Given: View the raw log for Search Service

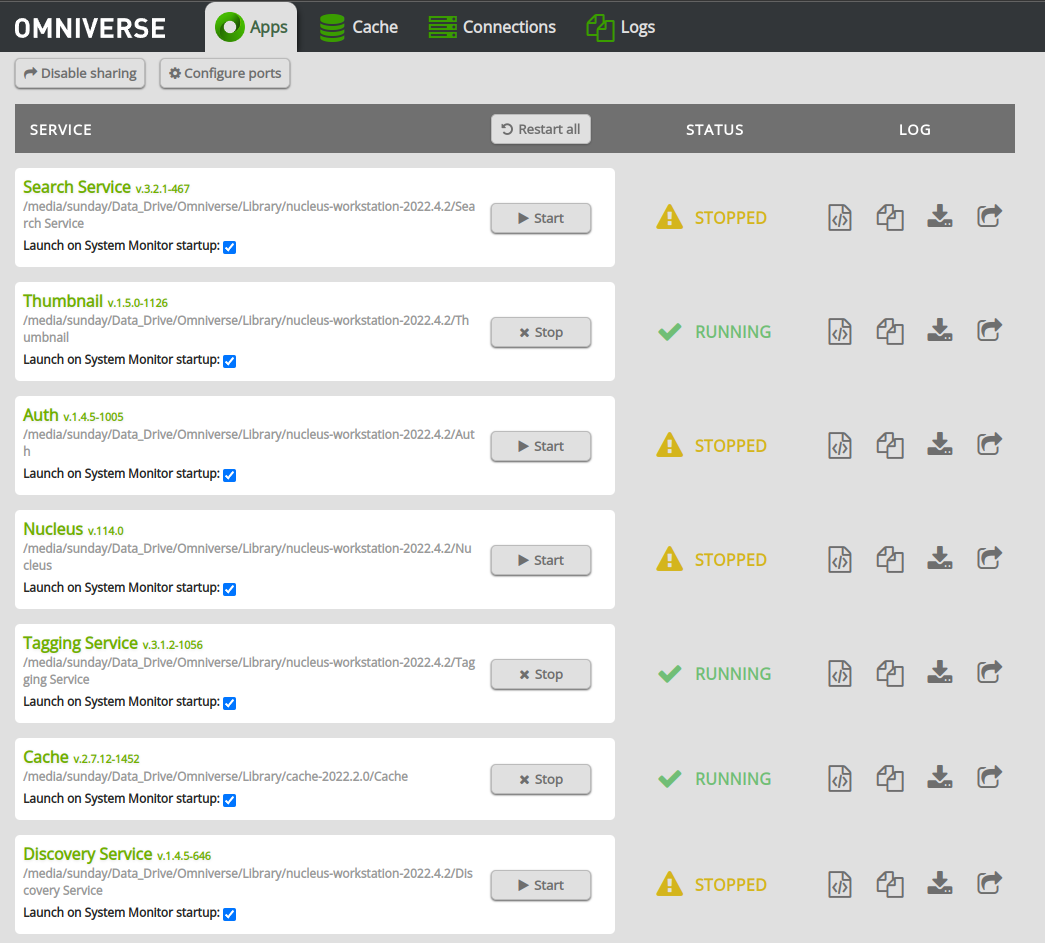Looking at the screenshot, I should 839,217.
